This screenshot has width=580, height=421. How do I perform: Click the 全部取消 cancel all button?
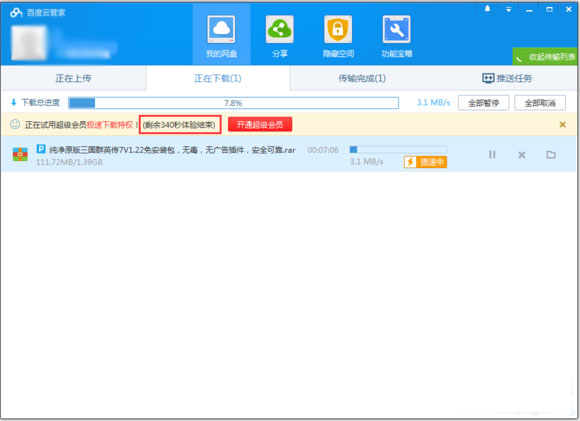[540, 103]
